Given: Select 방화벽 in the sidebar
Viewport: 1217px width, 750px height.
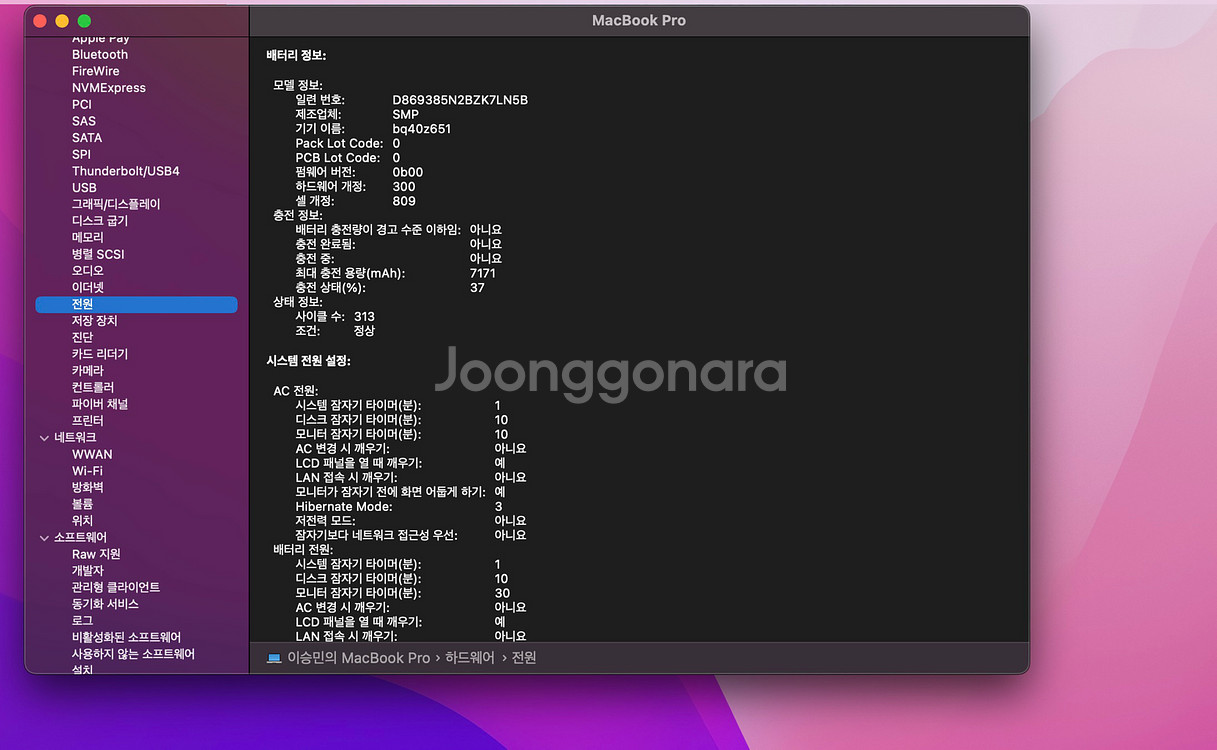Looking at the screenshot, I should coord(88,487).
